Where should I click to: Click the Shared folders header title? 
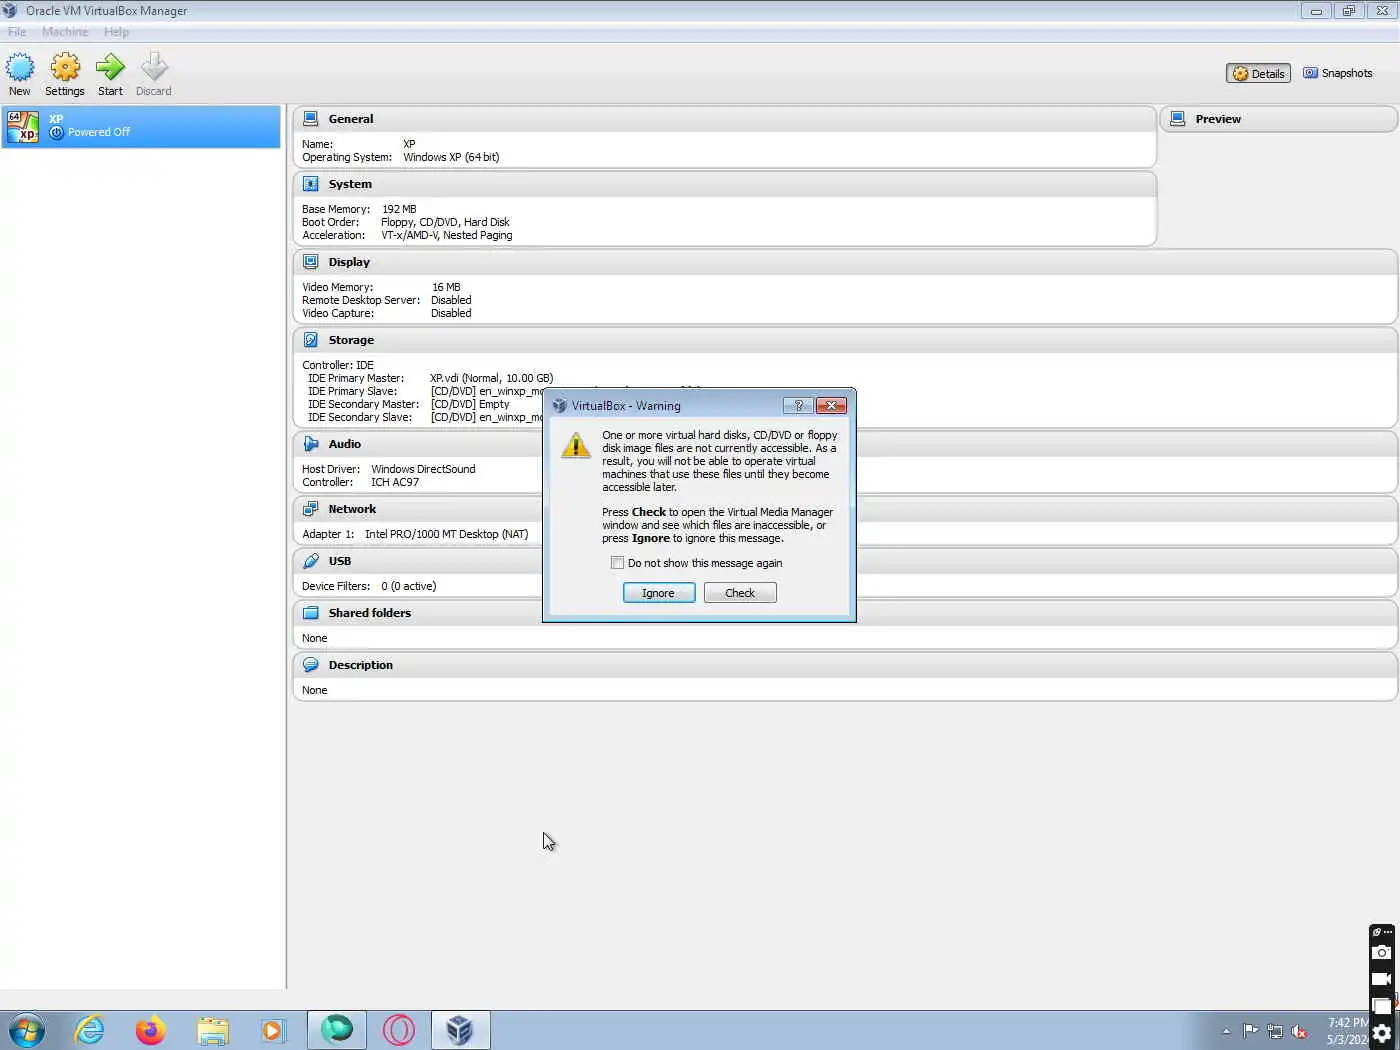click(x=370, y=613)
